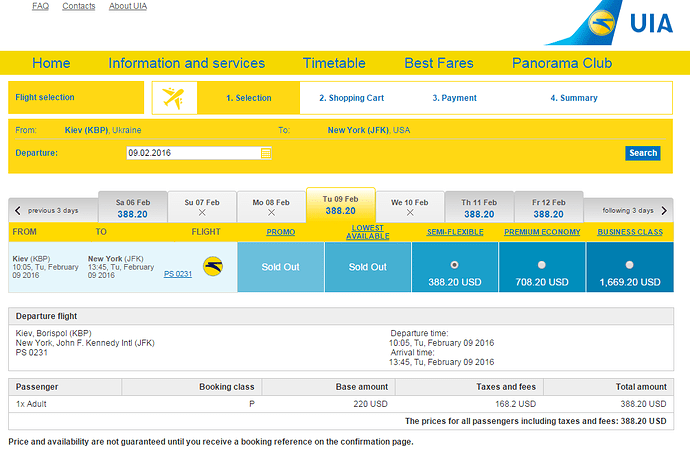
Task: Open flight PS 0231 details link
Action: click(178, 274)
